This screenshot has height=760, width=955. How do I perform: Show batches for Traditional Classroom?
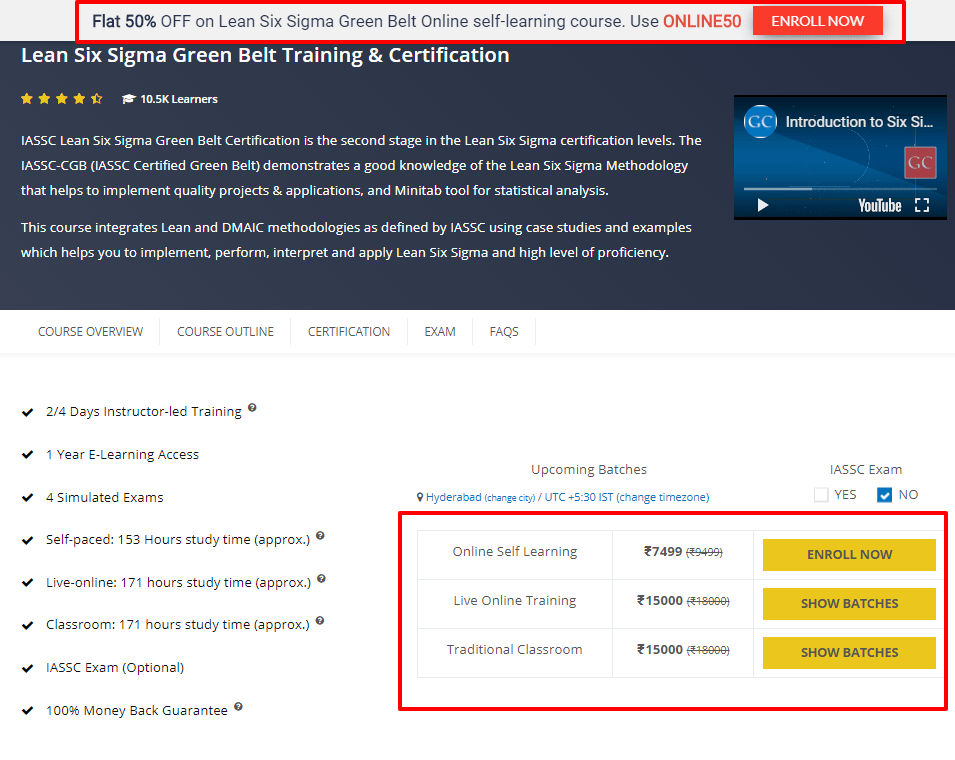[849, 652]
